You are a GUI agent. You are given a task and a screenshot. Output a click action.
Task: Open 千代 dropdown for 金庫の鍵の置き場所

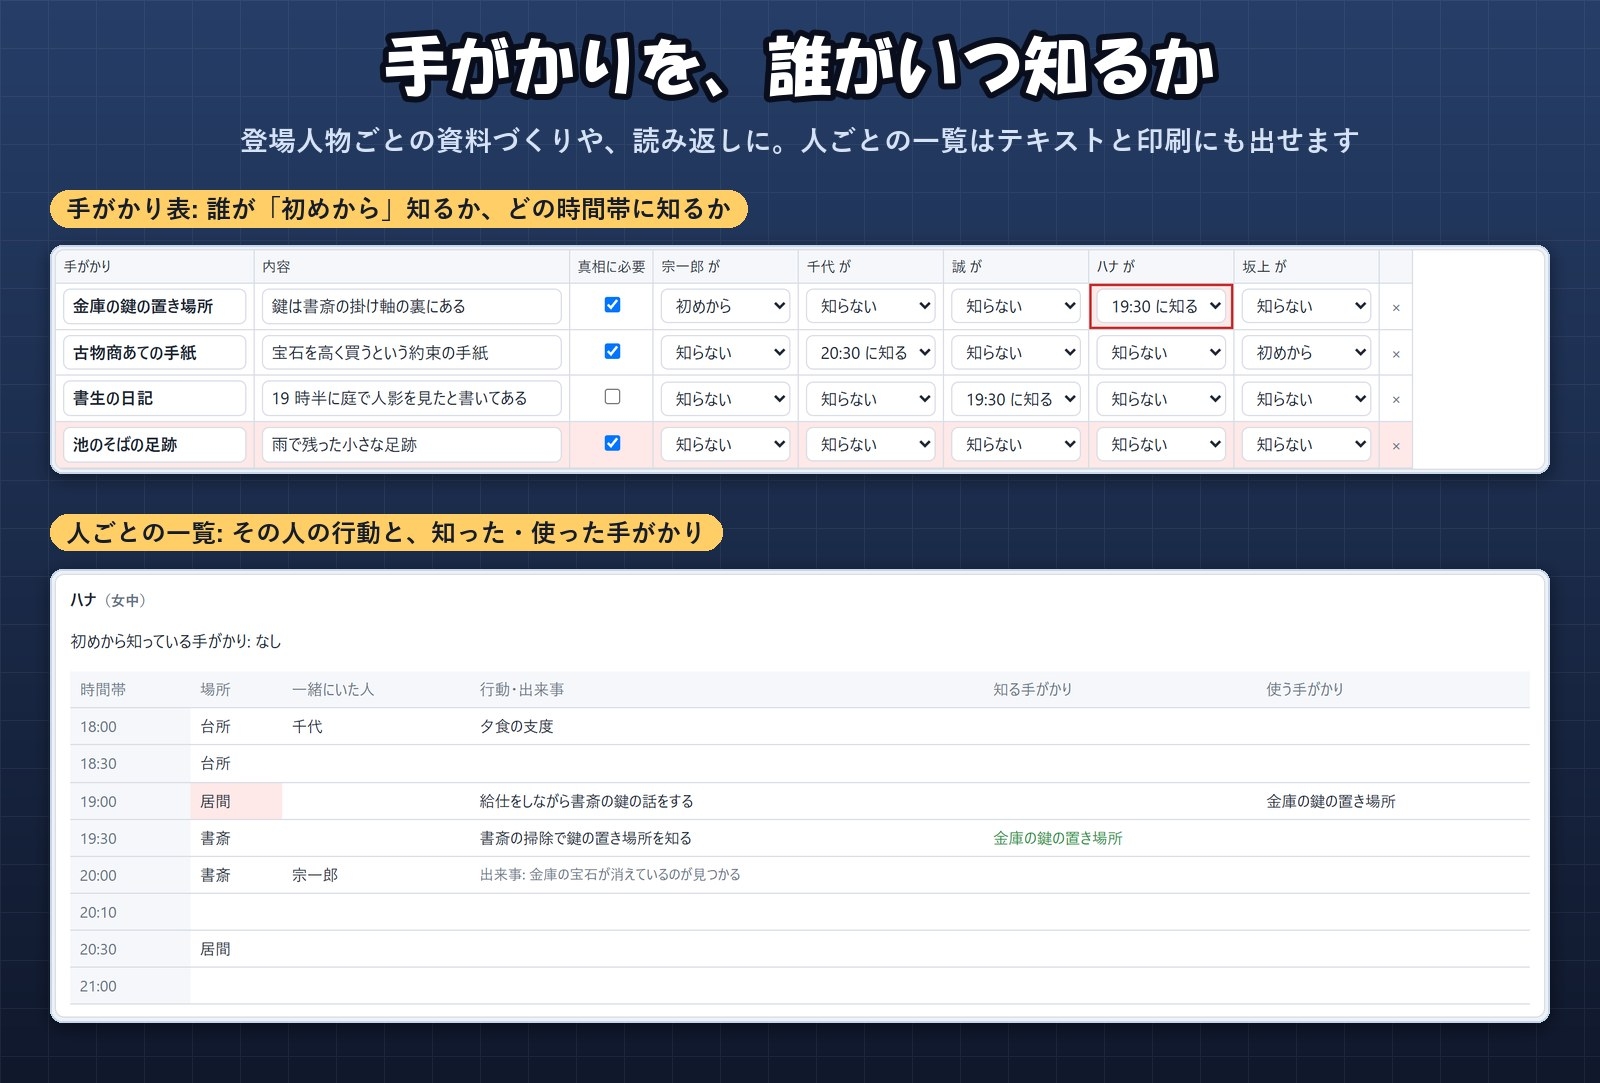pyautogui.click(x=870, y=306)
